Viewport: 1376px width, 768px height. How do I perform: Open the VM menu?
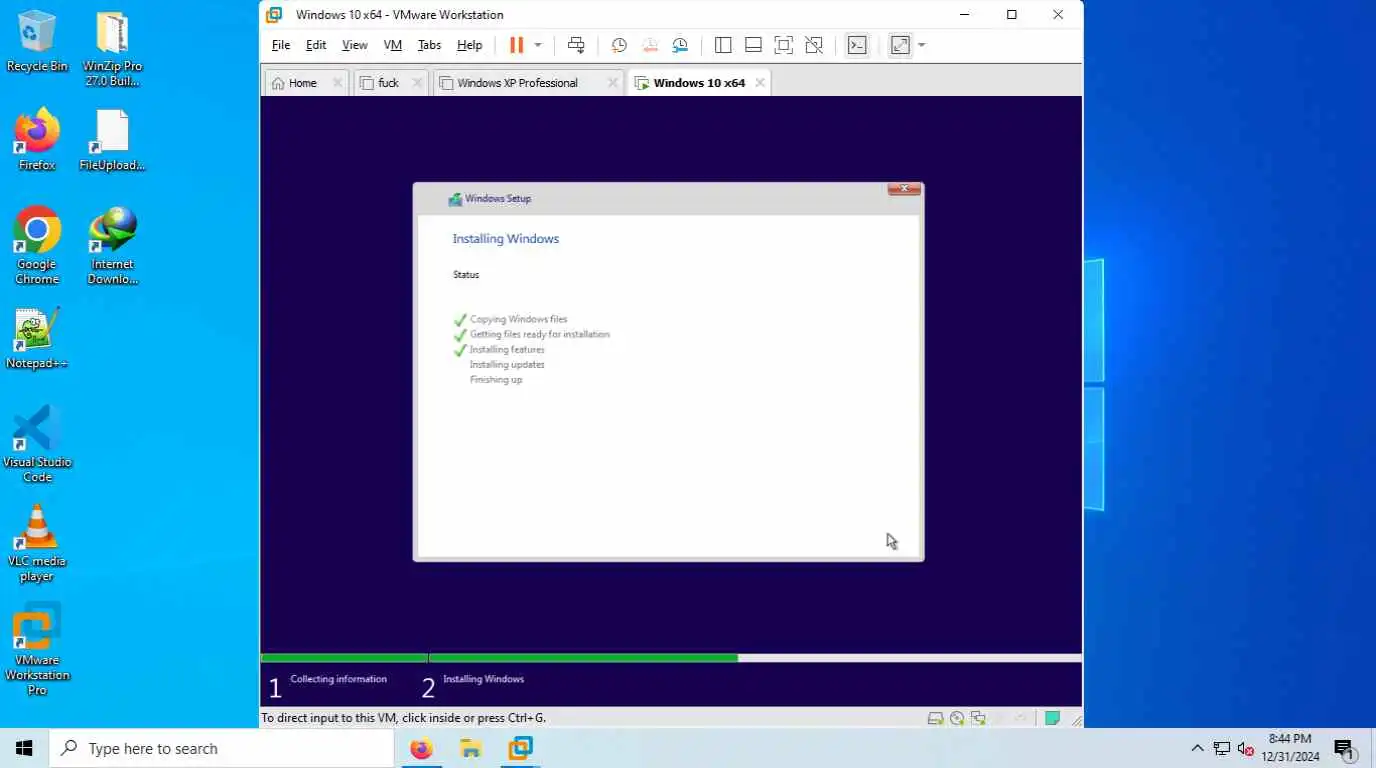(393, 45)
